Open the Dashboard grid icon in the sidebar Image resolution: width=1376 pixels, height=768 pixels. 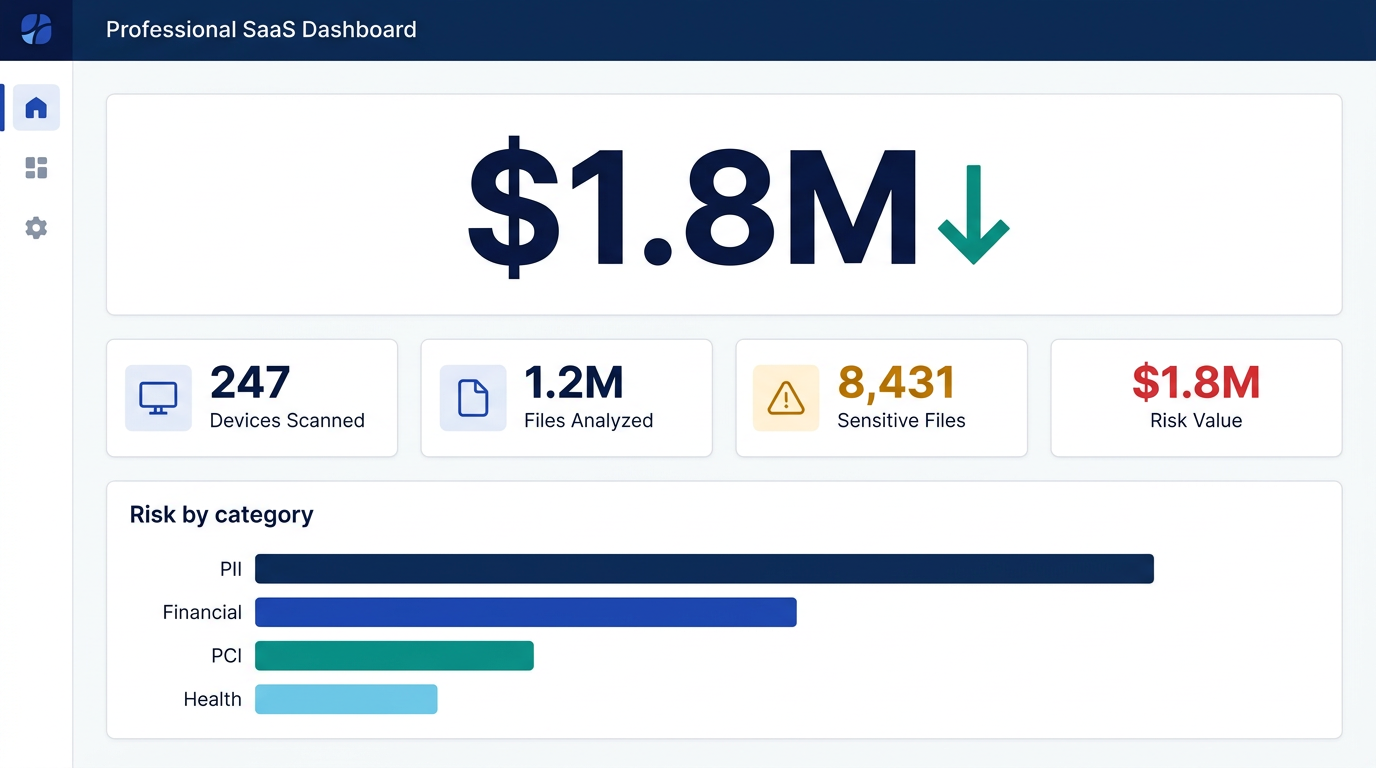(x=35, y=167)
